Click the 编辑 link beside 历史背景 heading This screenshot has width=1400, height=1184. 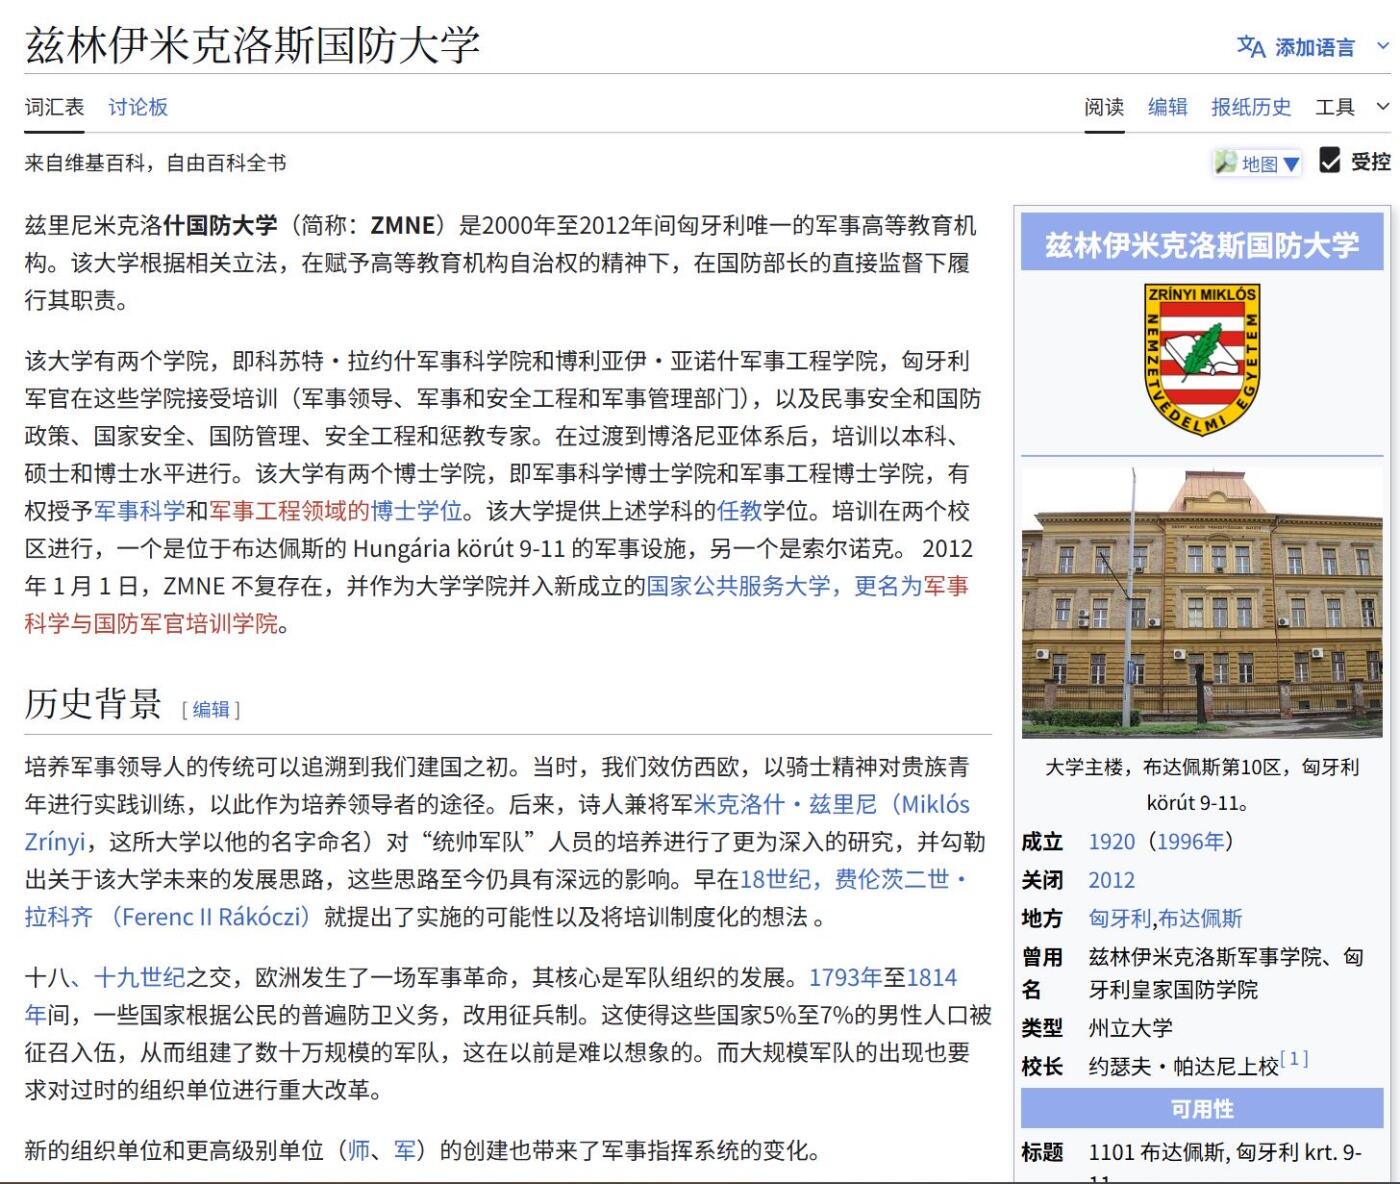tap(211, 709)
